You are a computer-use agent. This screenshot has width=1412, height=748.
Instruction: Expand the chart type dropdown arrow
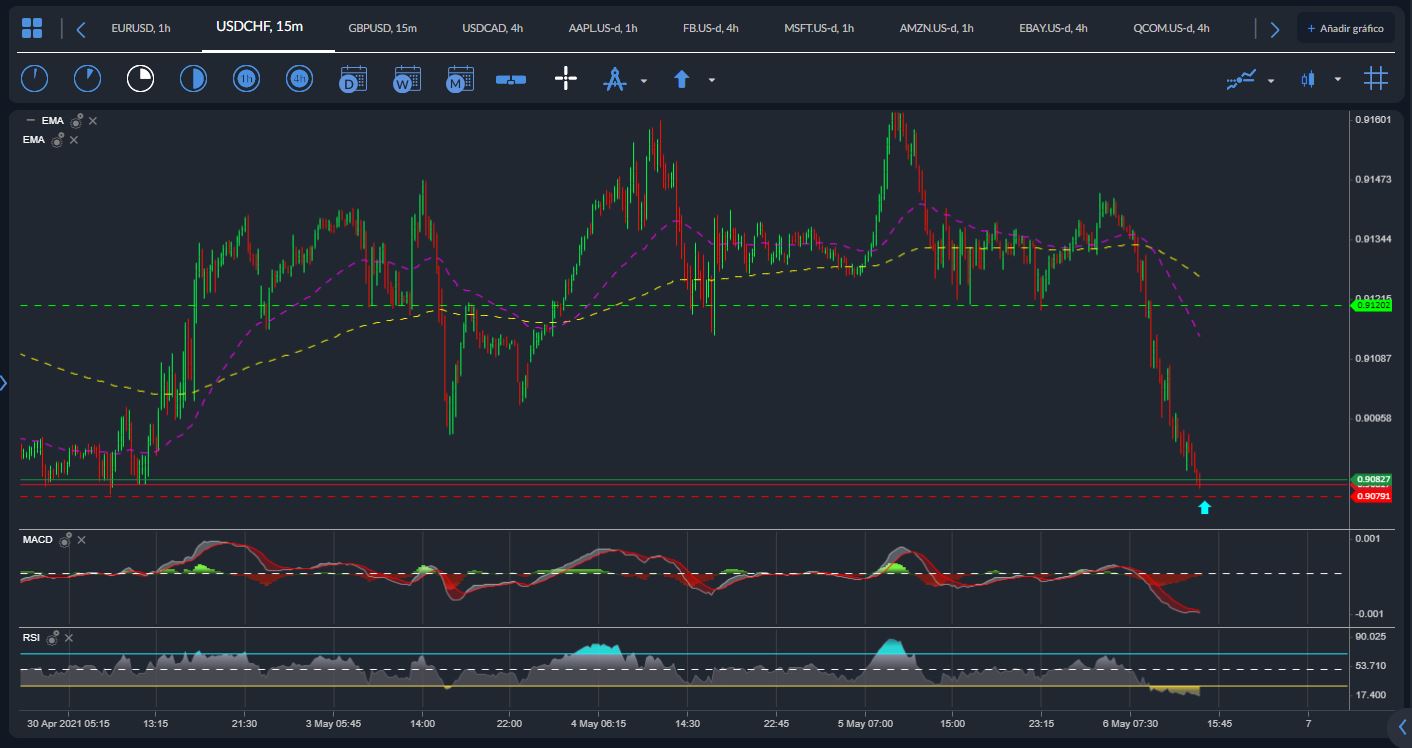(1338, 80)
